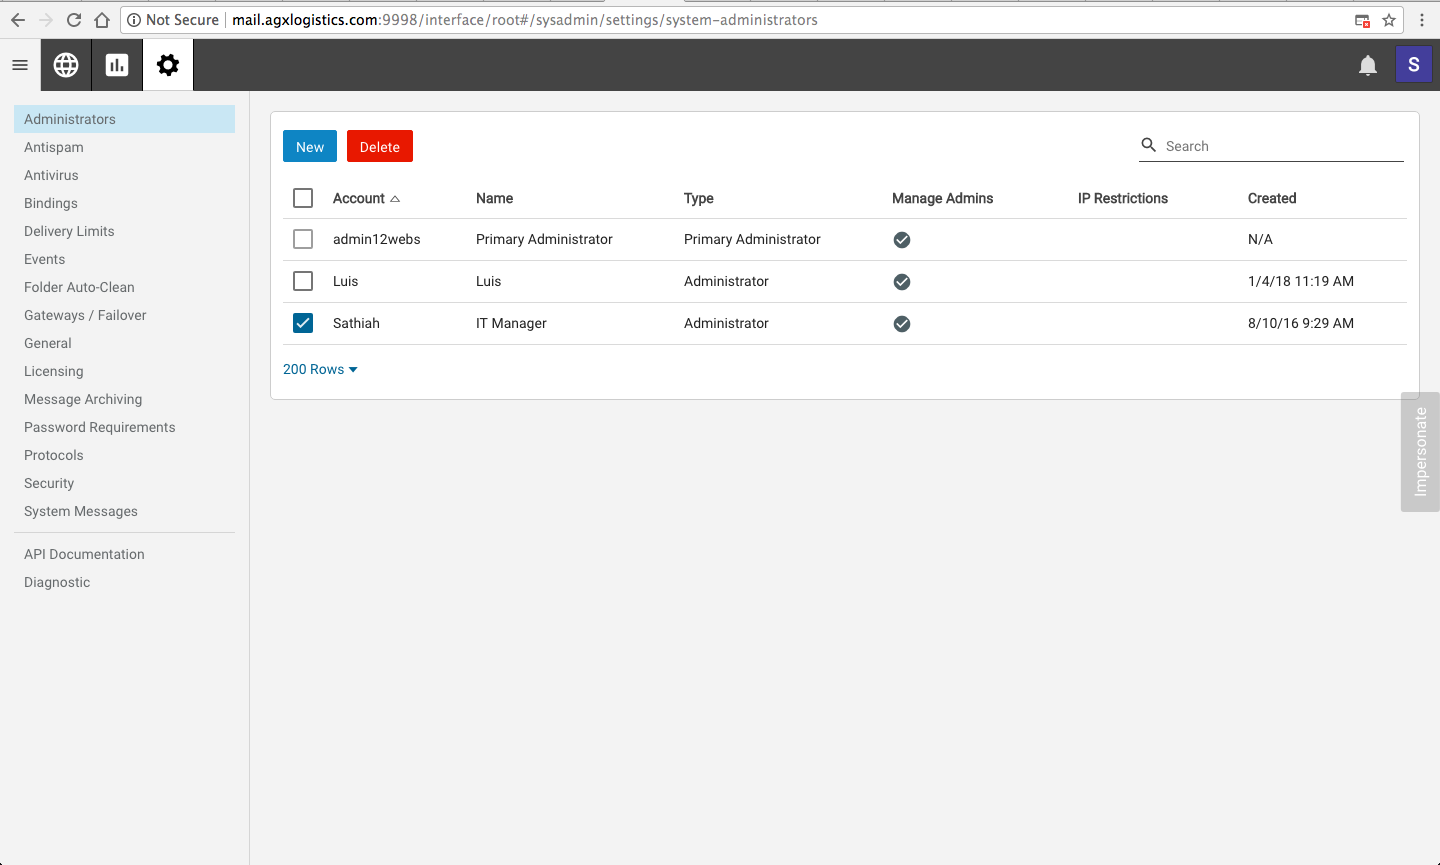Click the blue New button
This screenshot has height=865, width=1440.
click(x=310, y=147)
